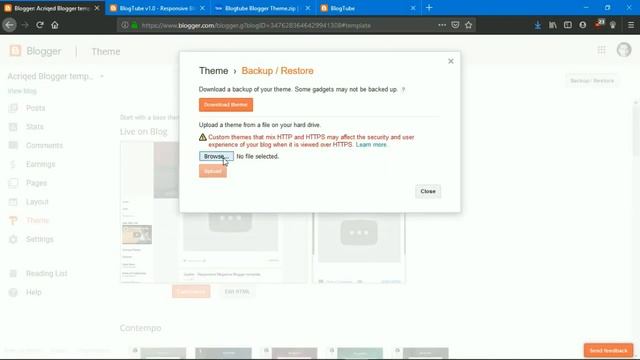640x360 pixels.
Task: Click the browser Back arrow
Action: click(9, 25)
